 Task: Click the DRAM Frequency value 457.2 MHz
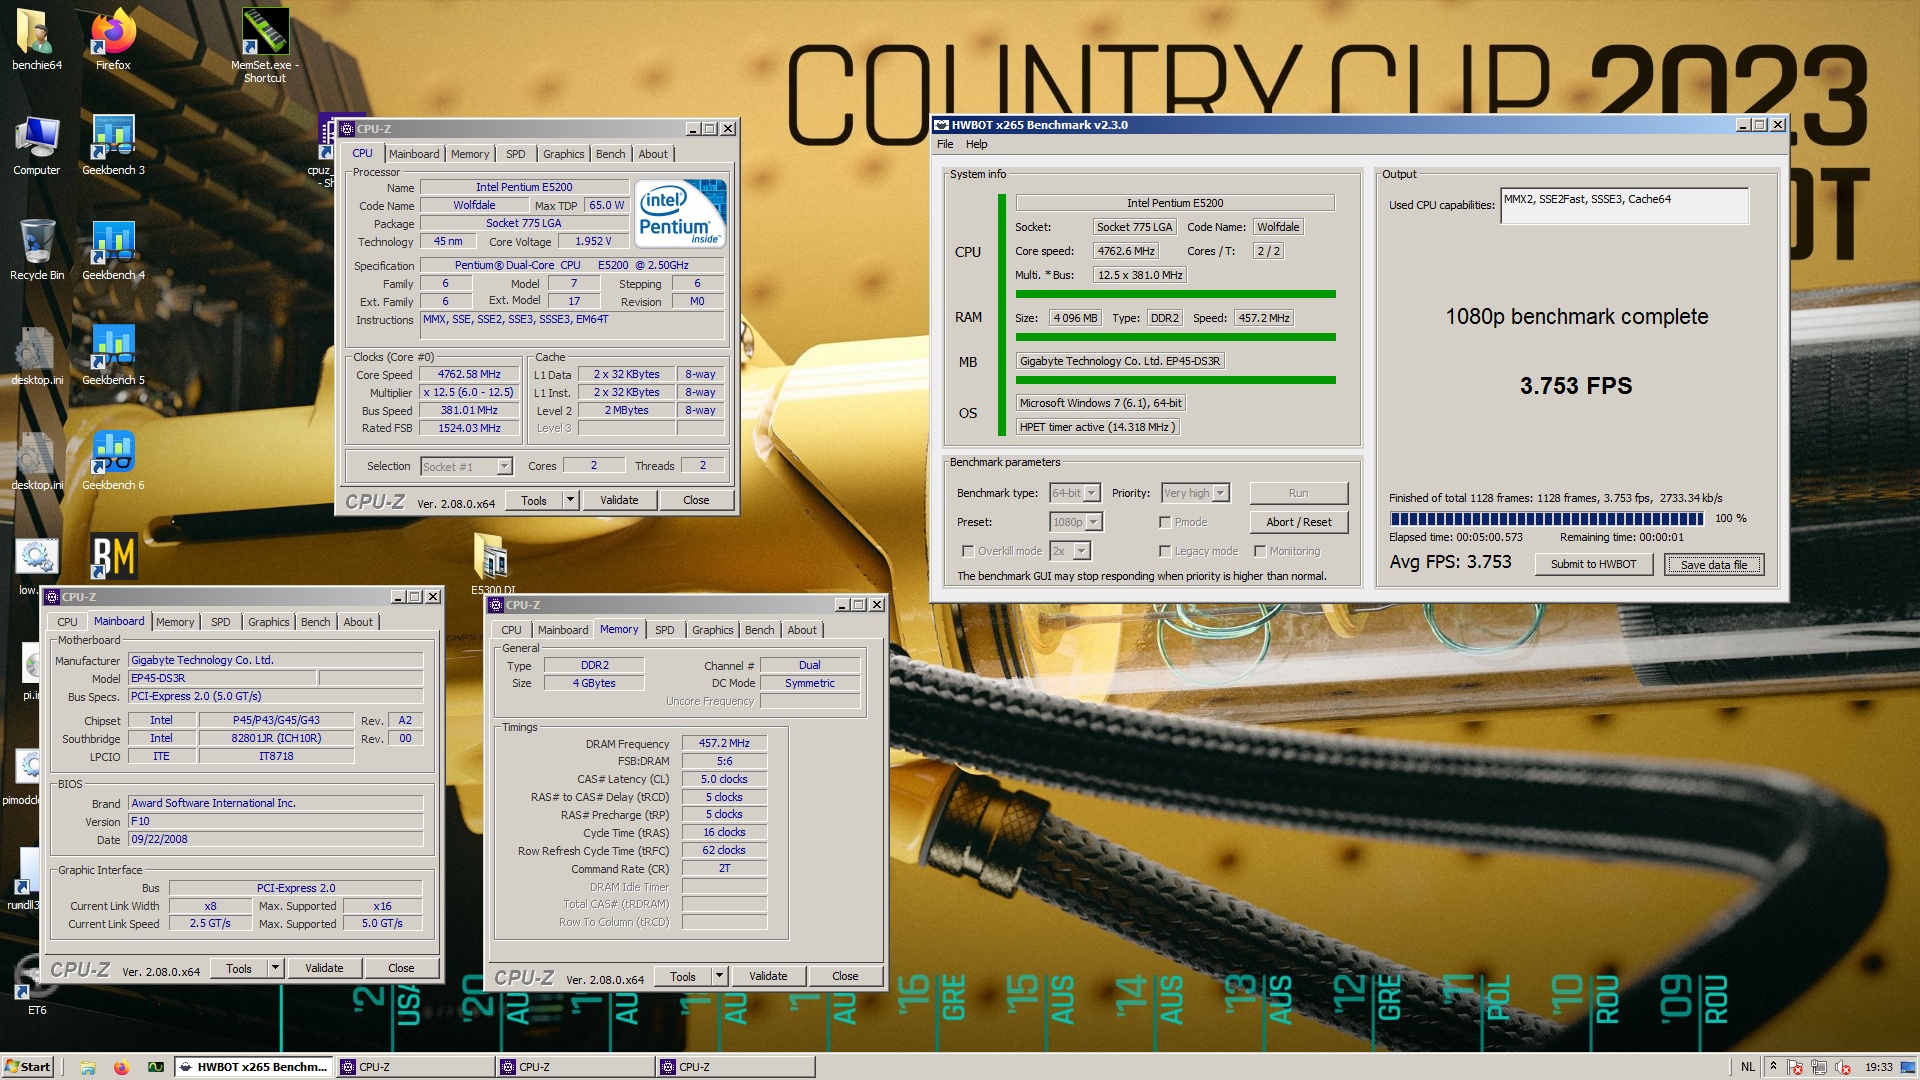click(724, 743)
